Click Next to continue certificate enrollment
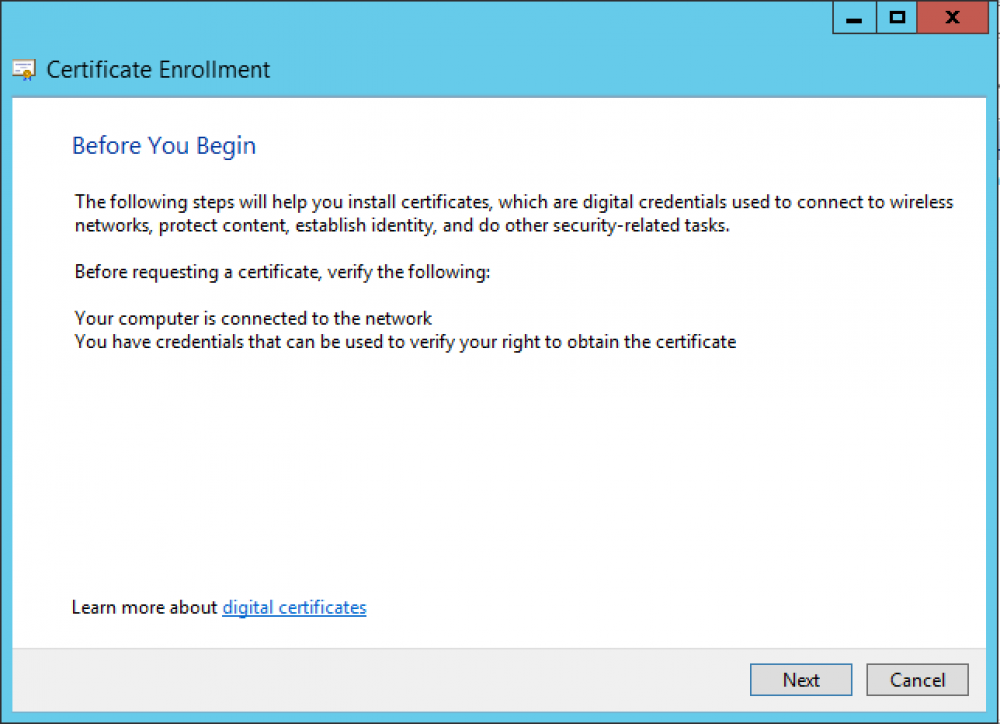This screenshot has height=724, width=1000. pos(800,679)
